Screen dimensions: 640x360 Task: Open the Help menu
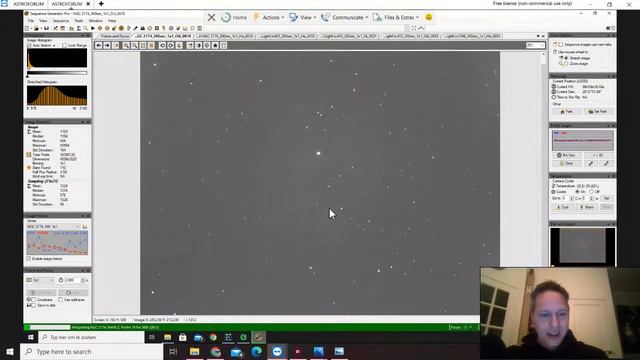coord(112,20)
